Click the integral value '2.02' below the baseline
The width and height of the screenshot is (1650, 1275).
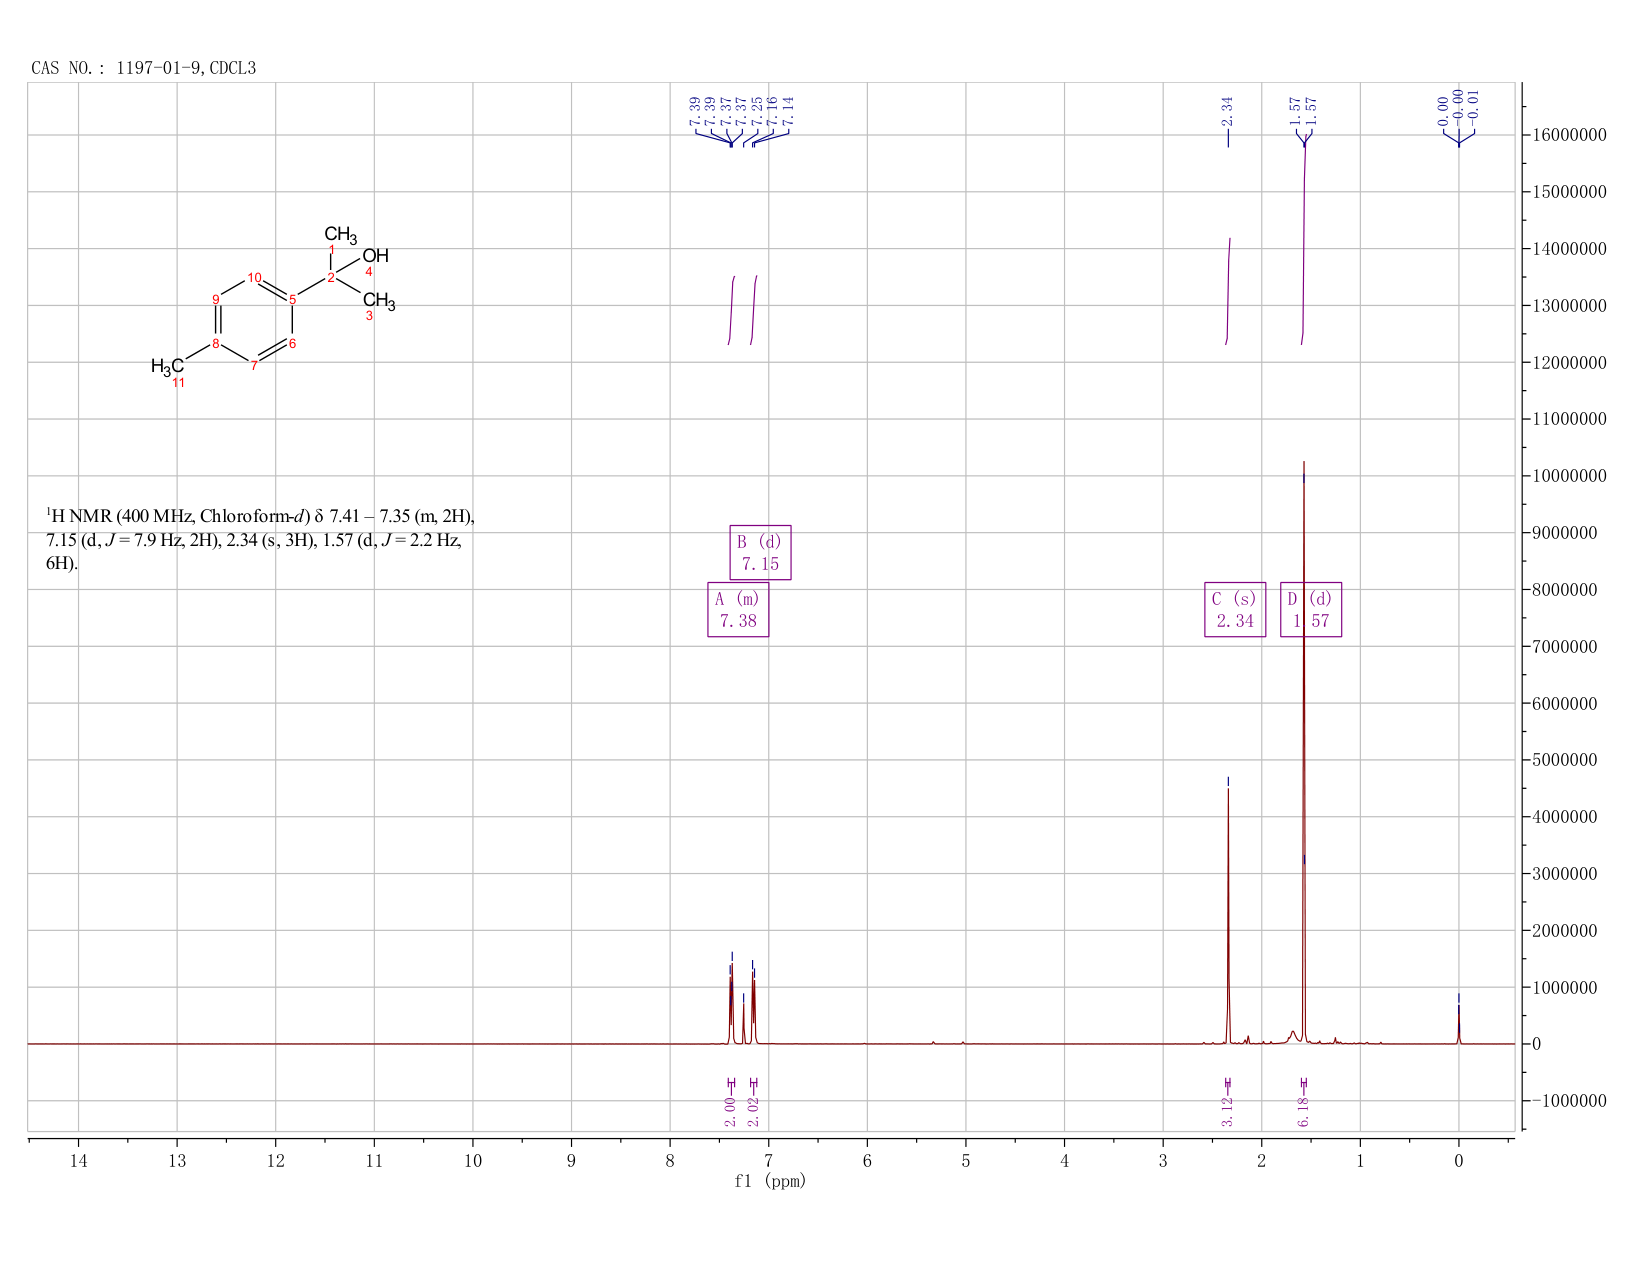tap(754, 1111)
